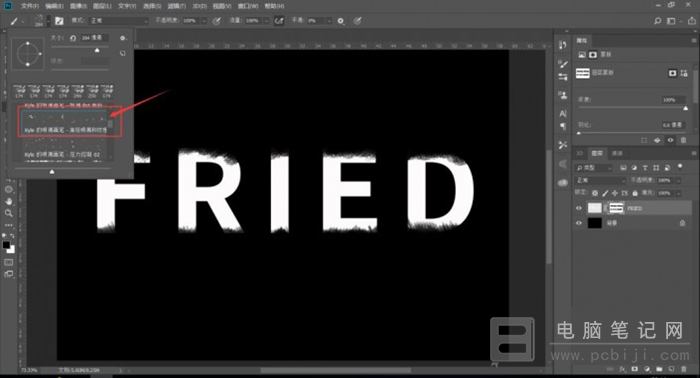Open the layer blend mode dropdown (正常)
This screenshot has height=378, width=700.
point(600,180)
